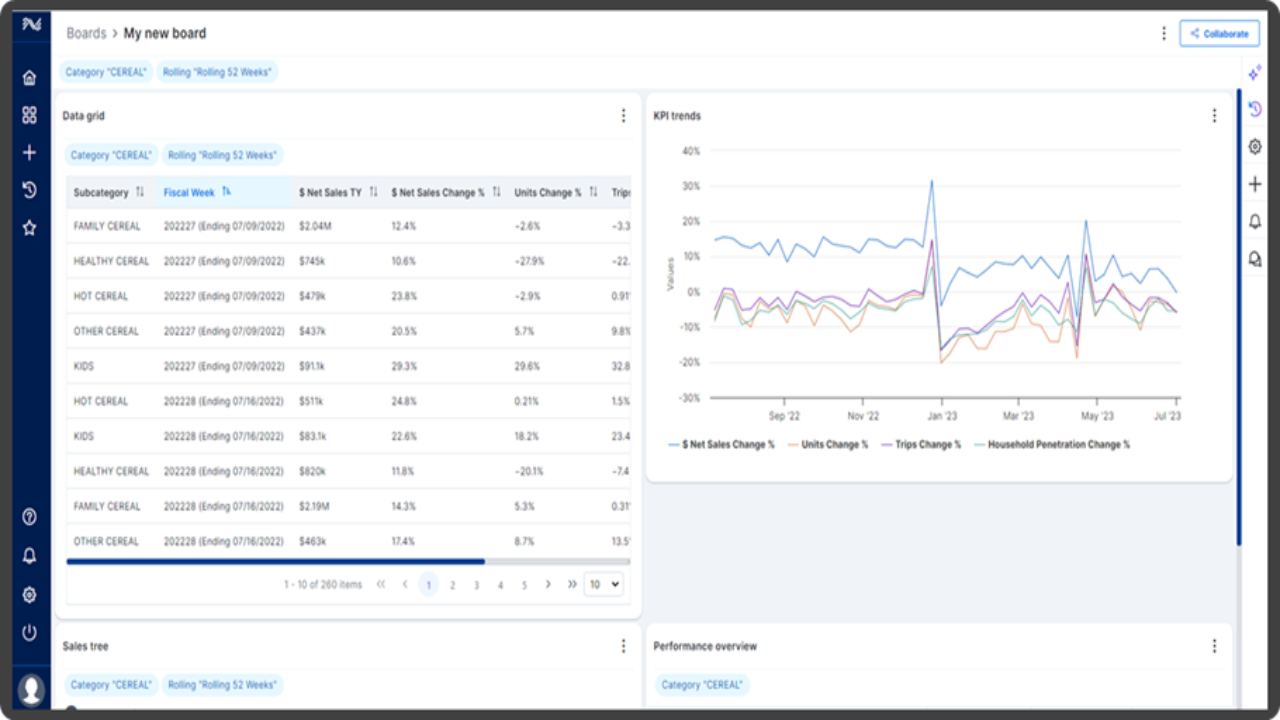Toggle $ Net Sales Change % legend series
The image size is (1280, 720).
(721, 444)
